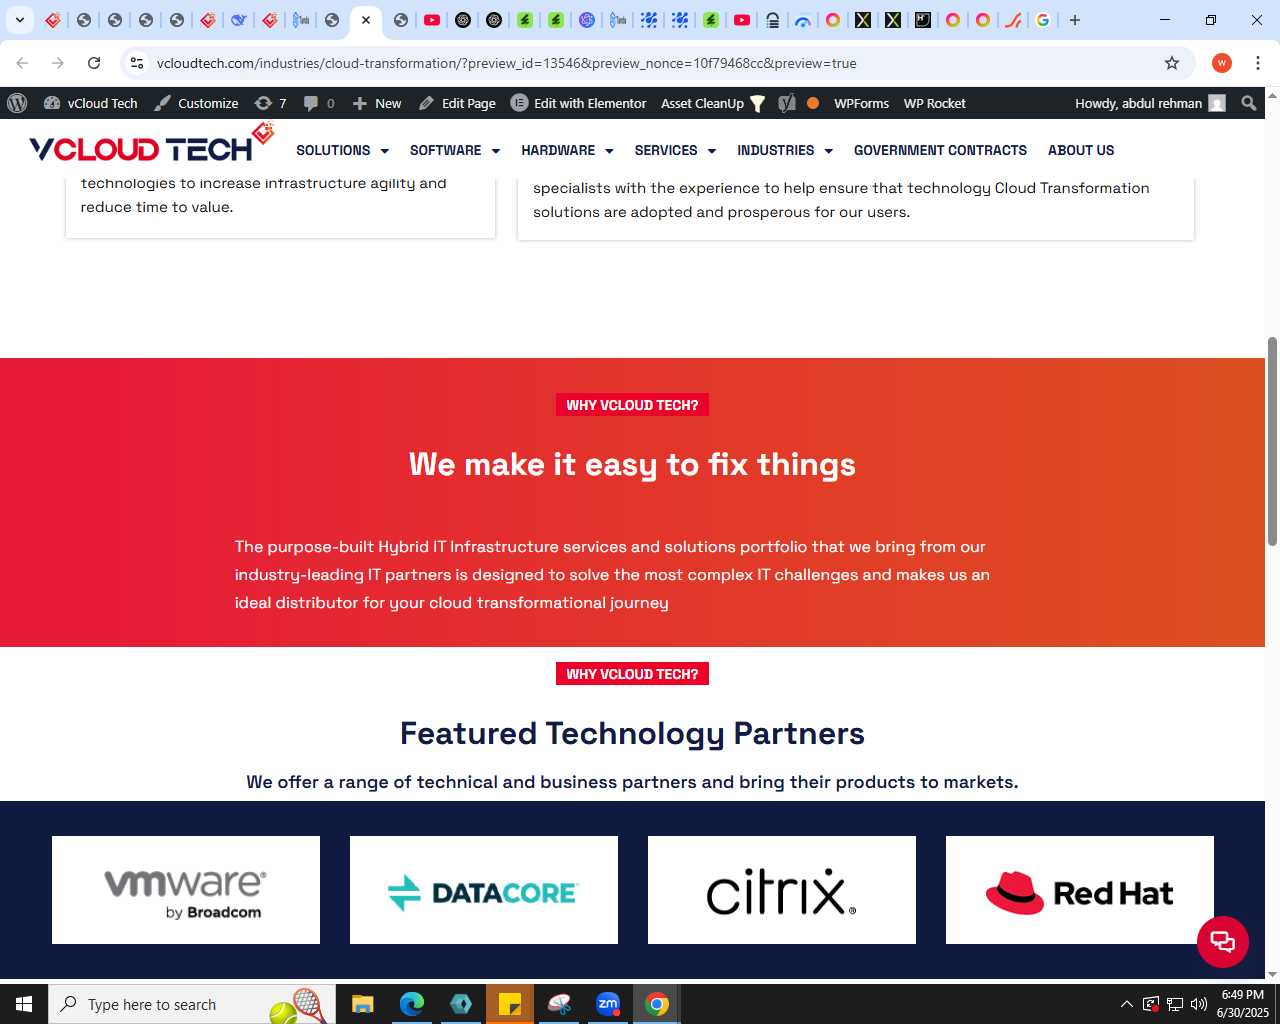Click the Citrix partner logo
Viewport: 1280px width, 1024px height.
click(782, 890)
